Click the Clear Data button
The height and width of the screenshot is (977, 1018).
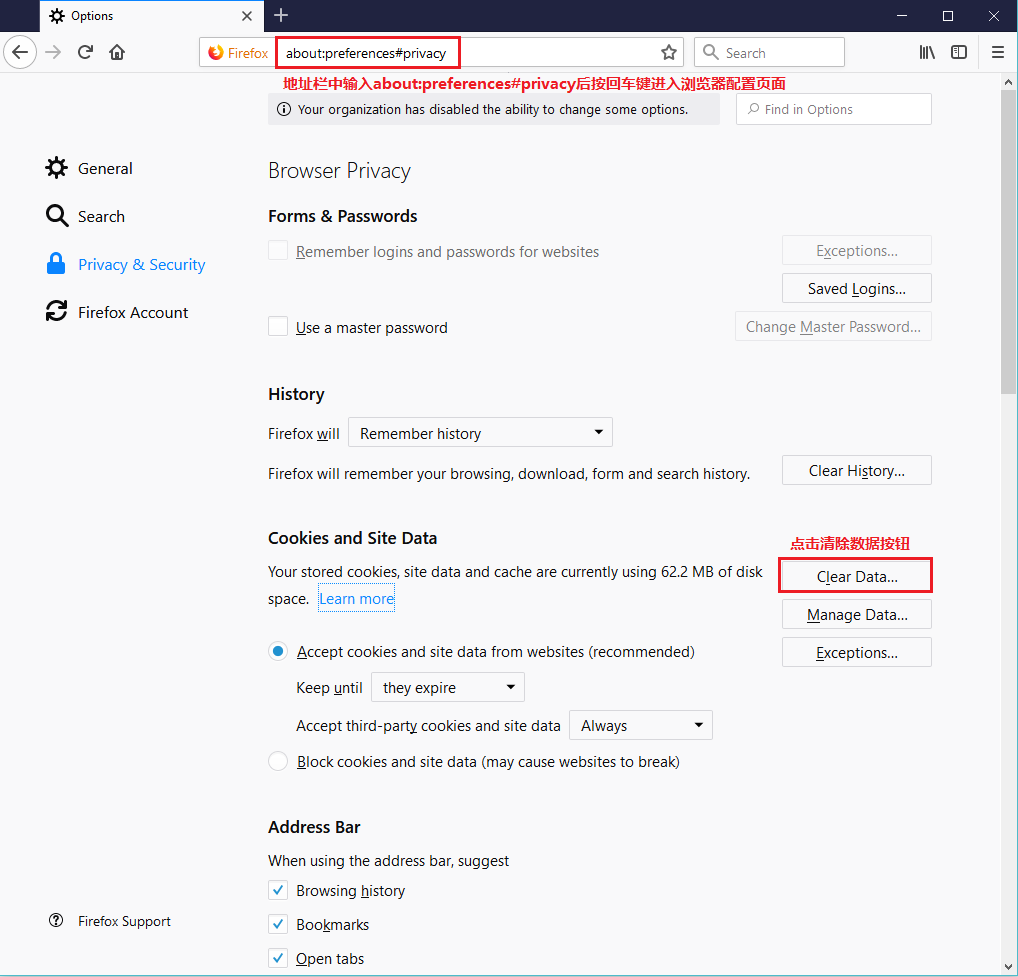(x=856, y=576)
